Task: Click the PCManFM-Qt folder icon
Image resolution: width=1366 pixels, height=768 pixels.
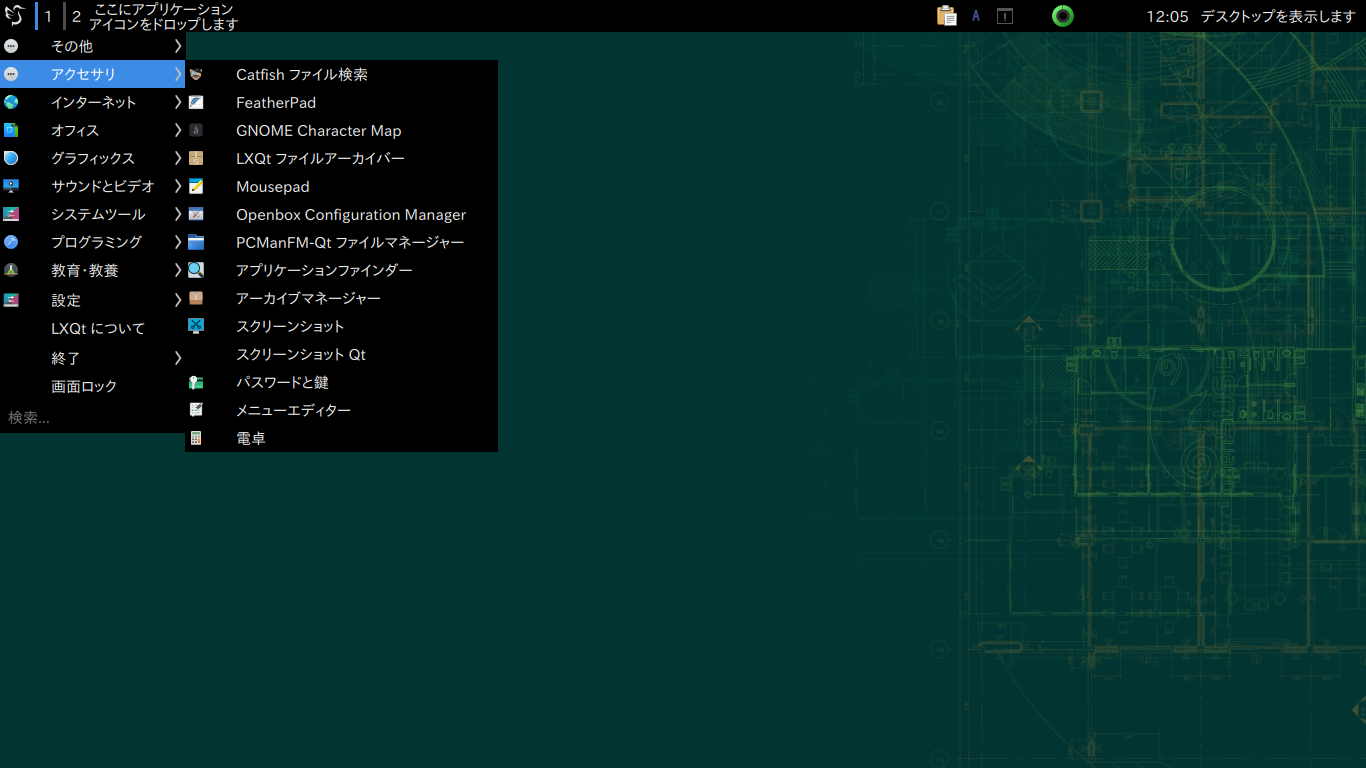Action: (x=196, y=242)
